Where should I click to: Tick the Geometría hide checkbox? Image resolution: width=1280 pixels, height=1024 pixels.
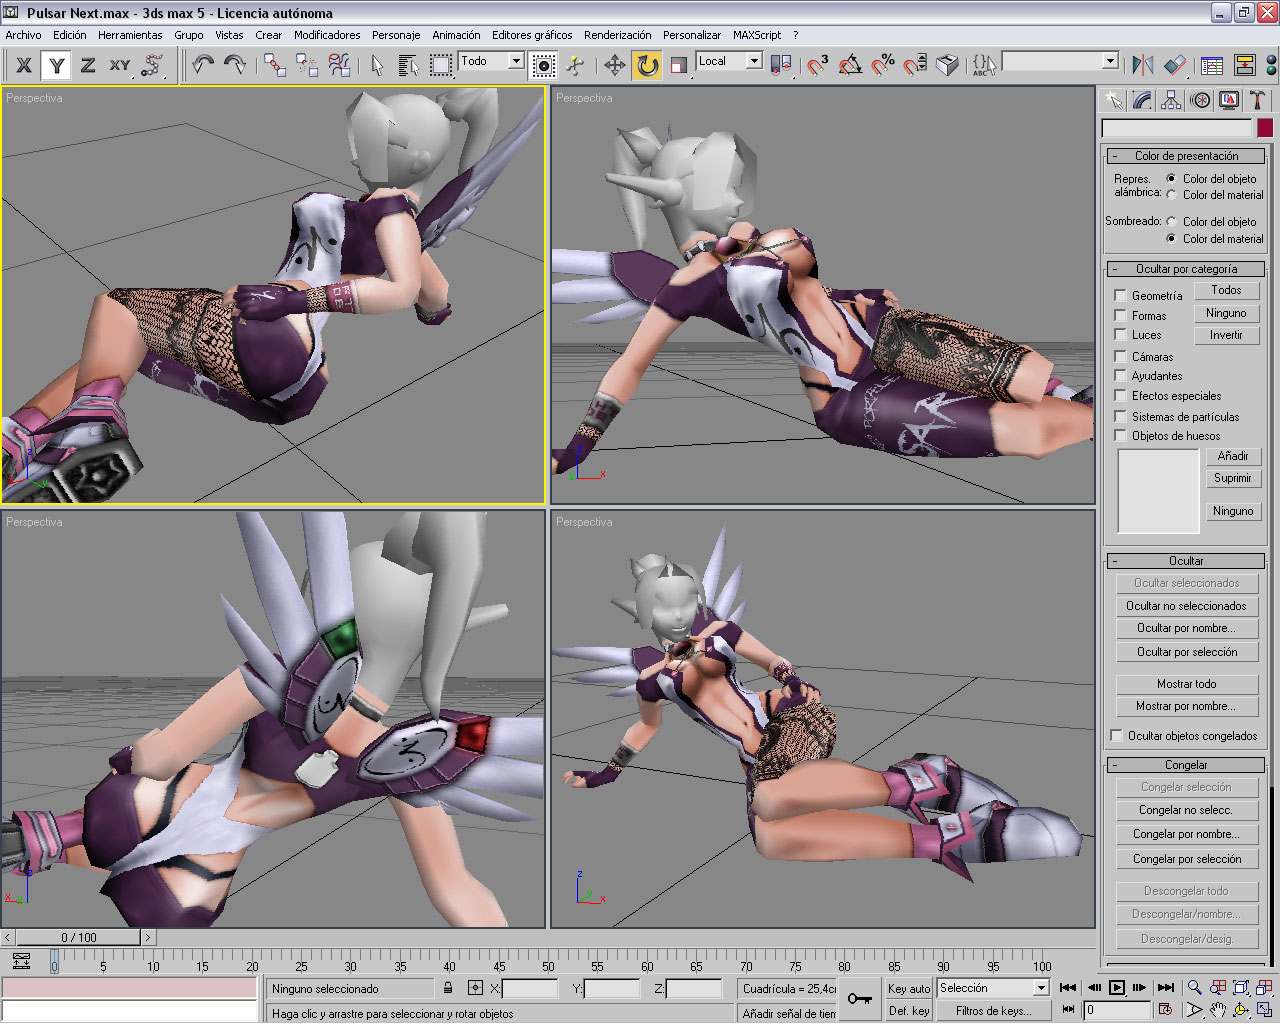click(1120, 296)
